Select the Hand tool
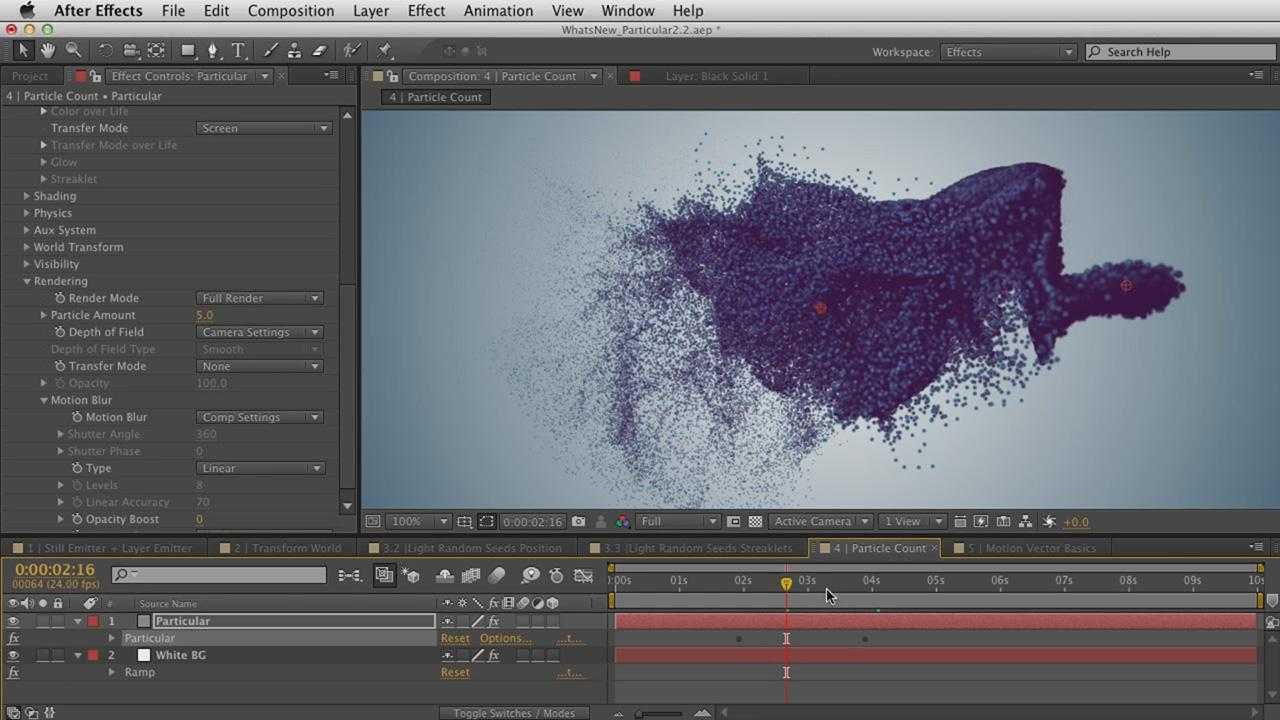Image resolution: width=1280 pixels, height=720 pixels. [x=48, y=50]
